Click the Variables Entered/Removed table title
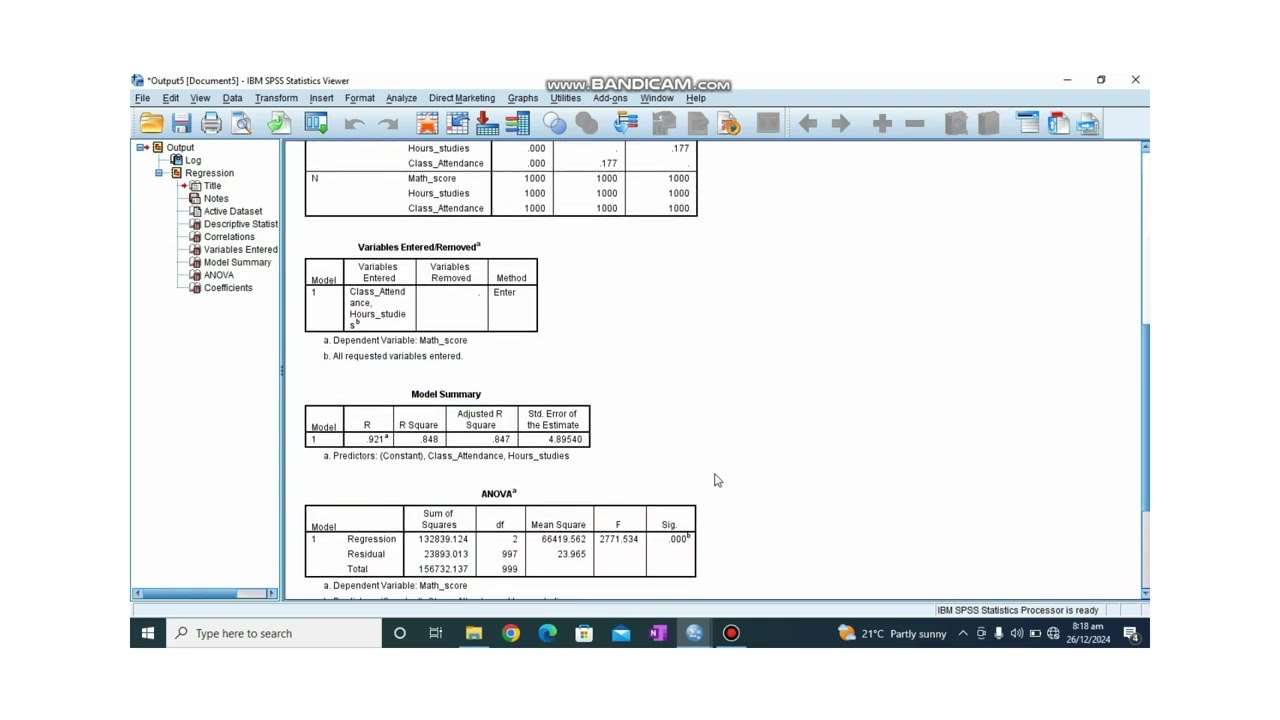1280x720 pixels. pyautogui.click(x=419, y=247)
